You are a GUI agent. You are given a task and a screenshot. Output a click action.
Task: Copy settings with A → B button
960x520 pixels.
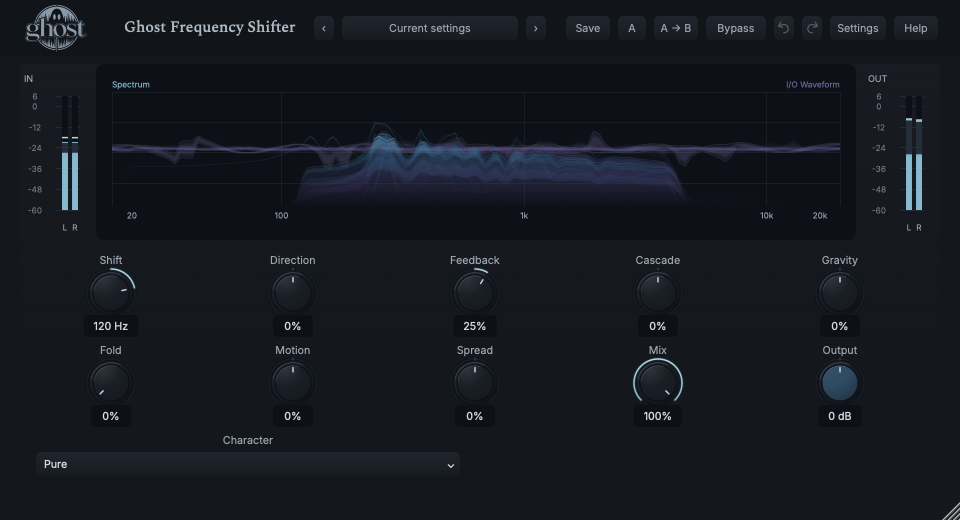676,28
